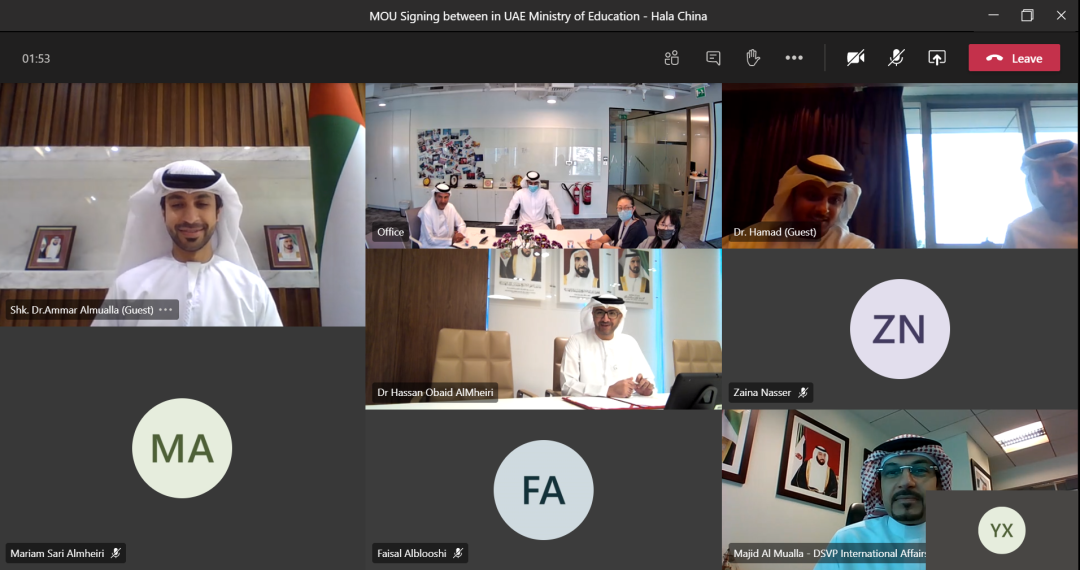
Task: Click the FA avatar of Faisal Albalooshi
Action: (x=543, y=489)
